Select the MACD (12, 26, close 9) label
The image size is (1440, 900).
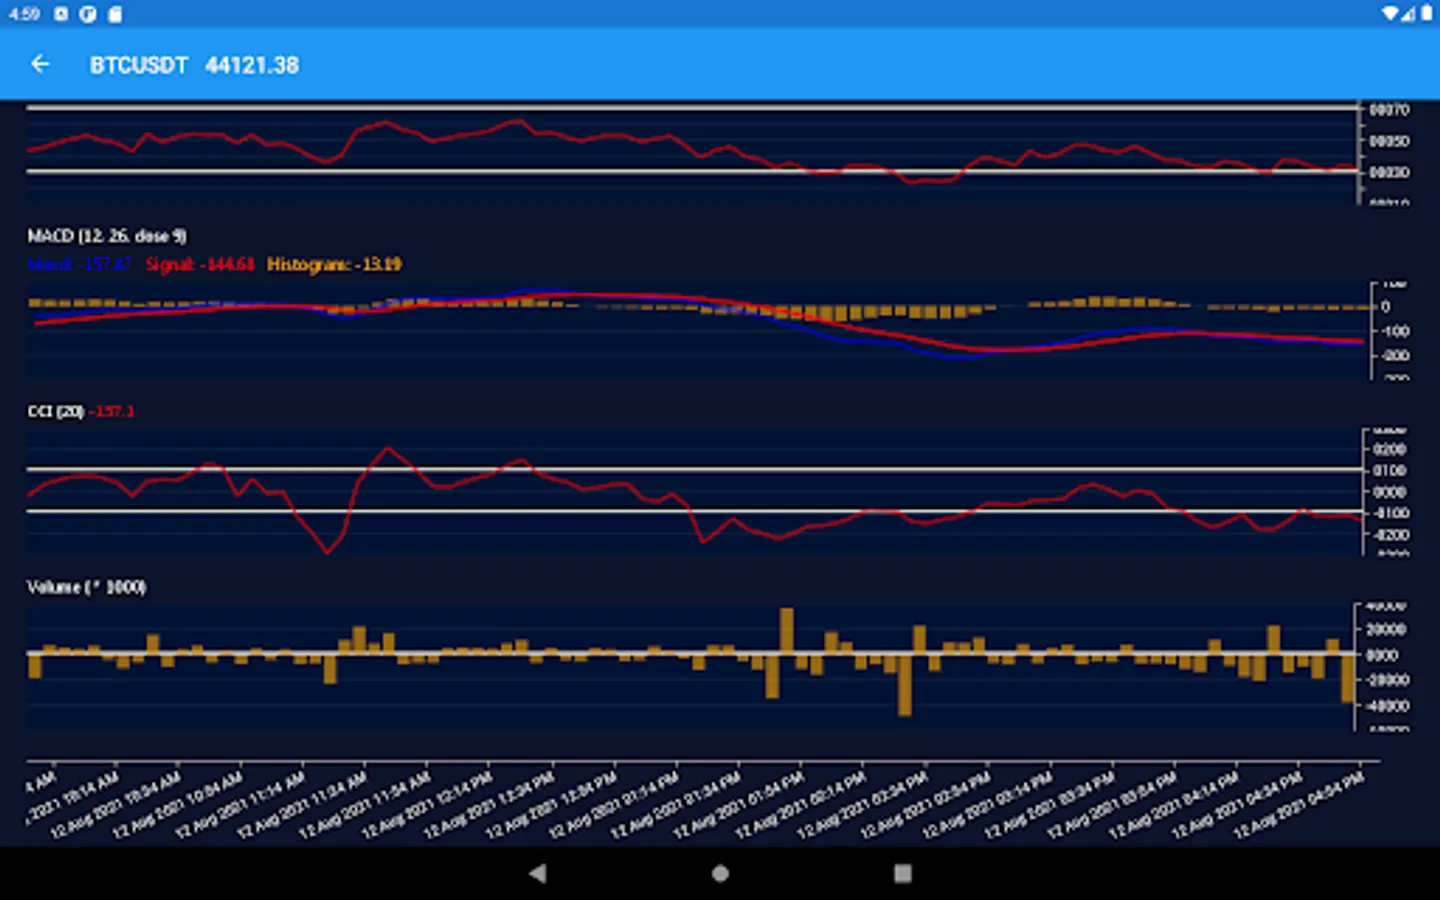coord(106,236)
